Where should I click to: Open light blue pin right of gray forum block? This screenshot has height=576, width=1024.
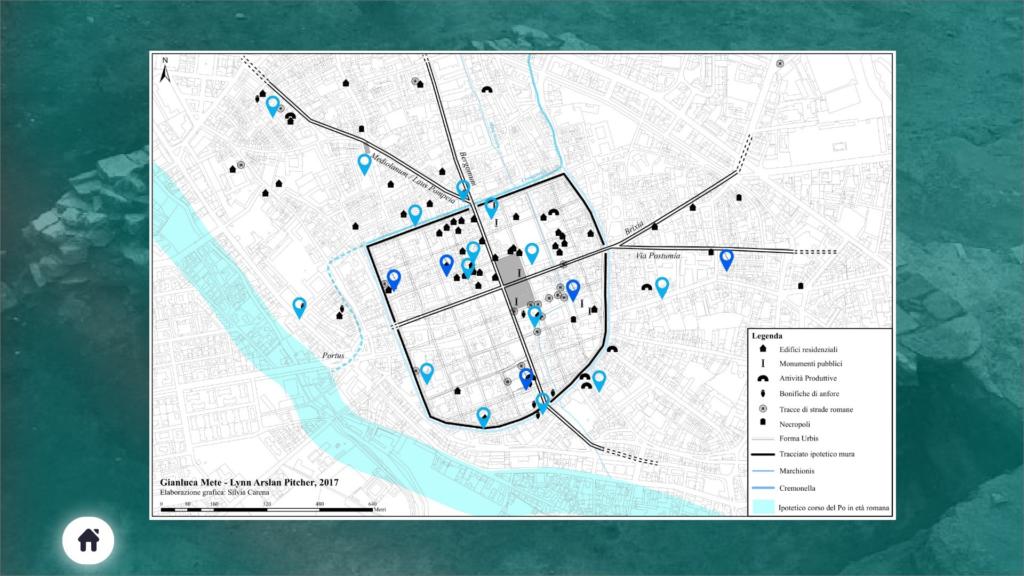(x=532, y=252)
